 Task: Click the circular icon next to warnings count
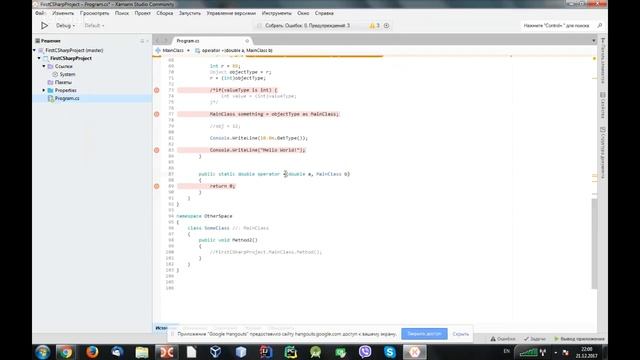pos(386,26)
